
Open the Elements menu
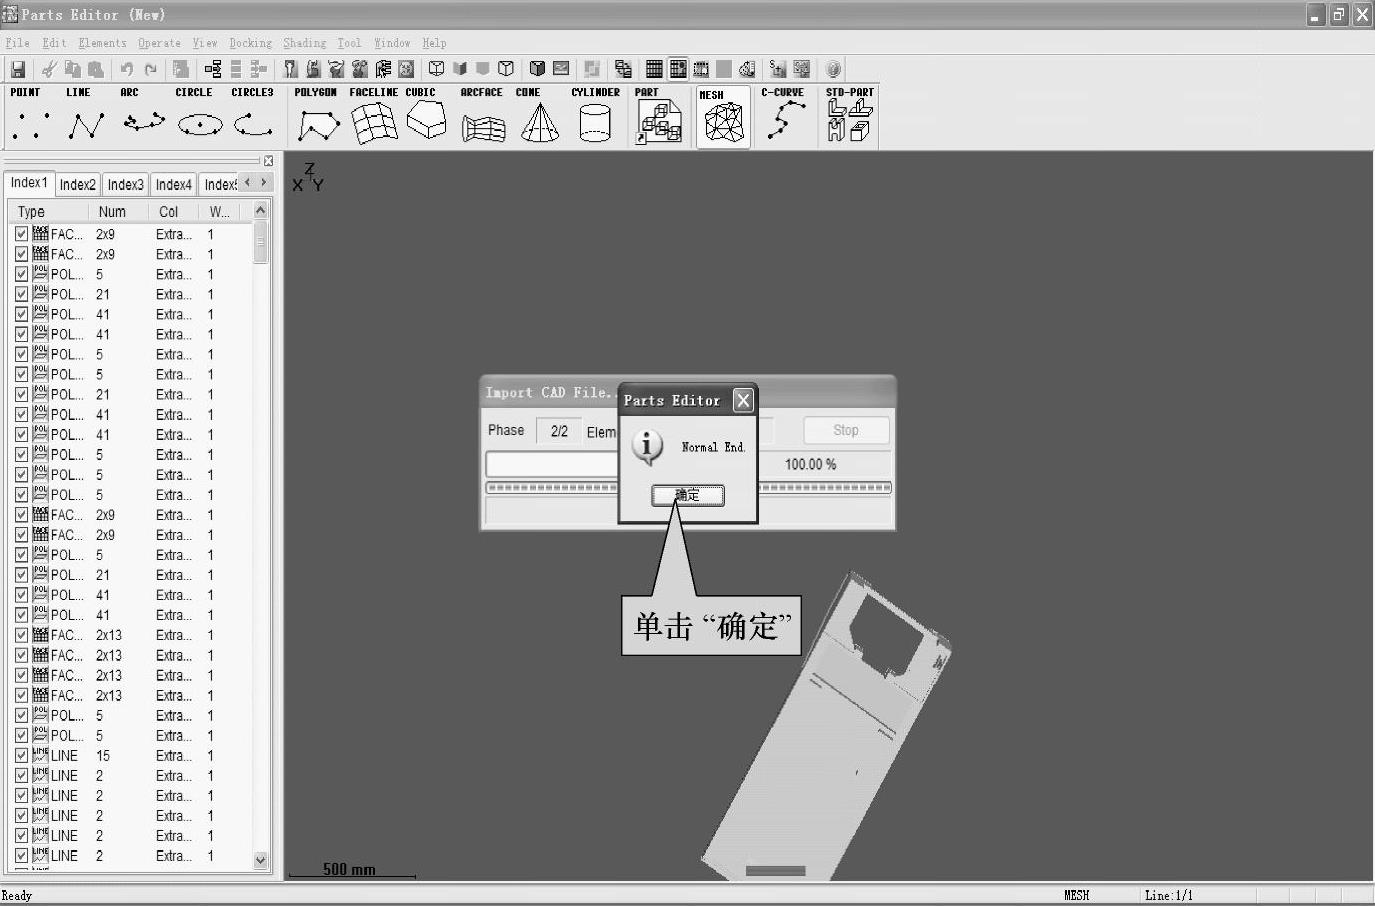click(x=102, y=43)
